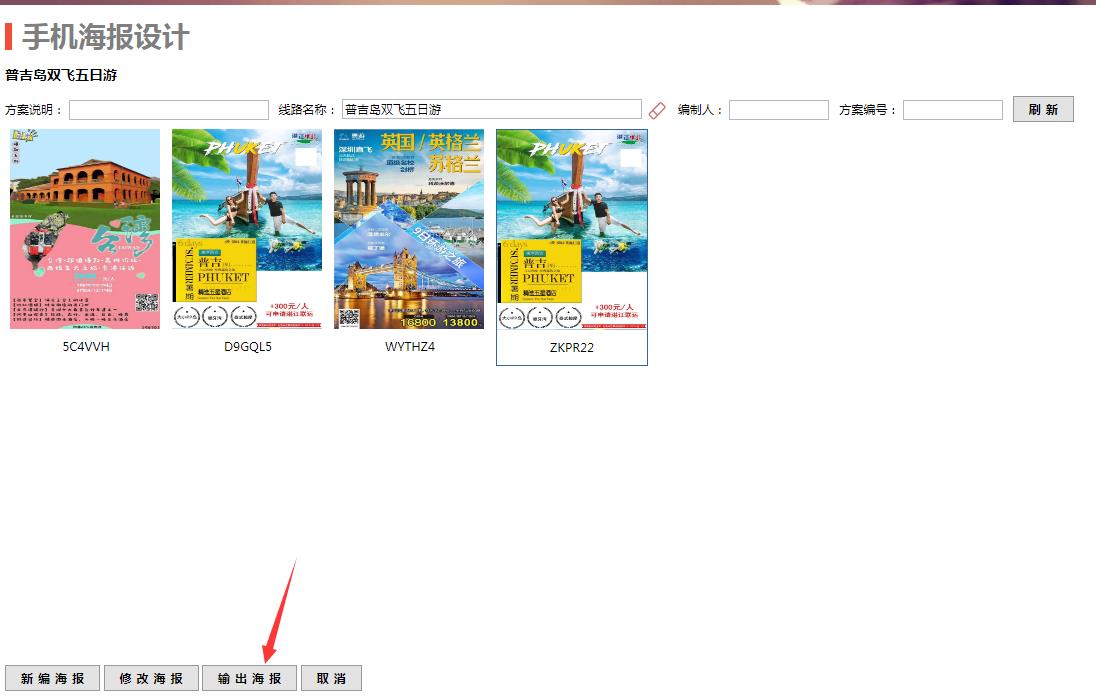This screenshot has height=698, width=1096.
Task: Click 输出海报 to export poster
Action: point(249,678)
